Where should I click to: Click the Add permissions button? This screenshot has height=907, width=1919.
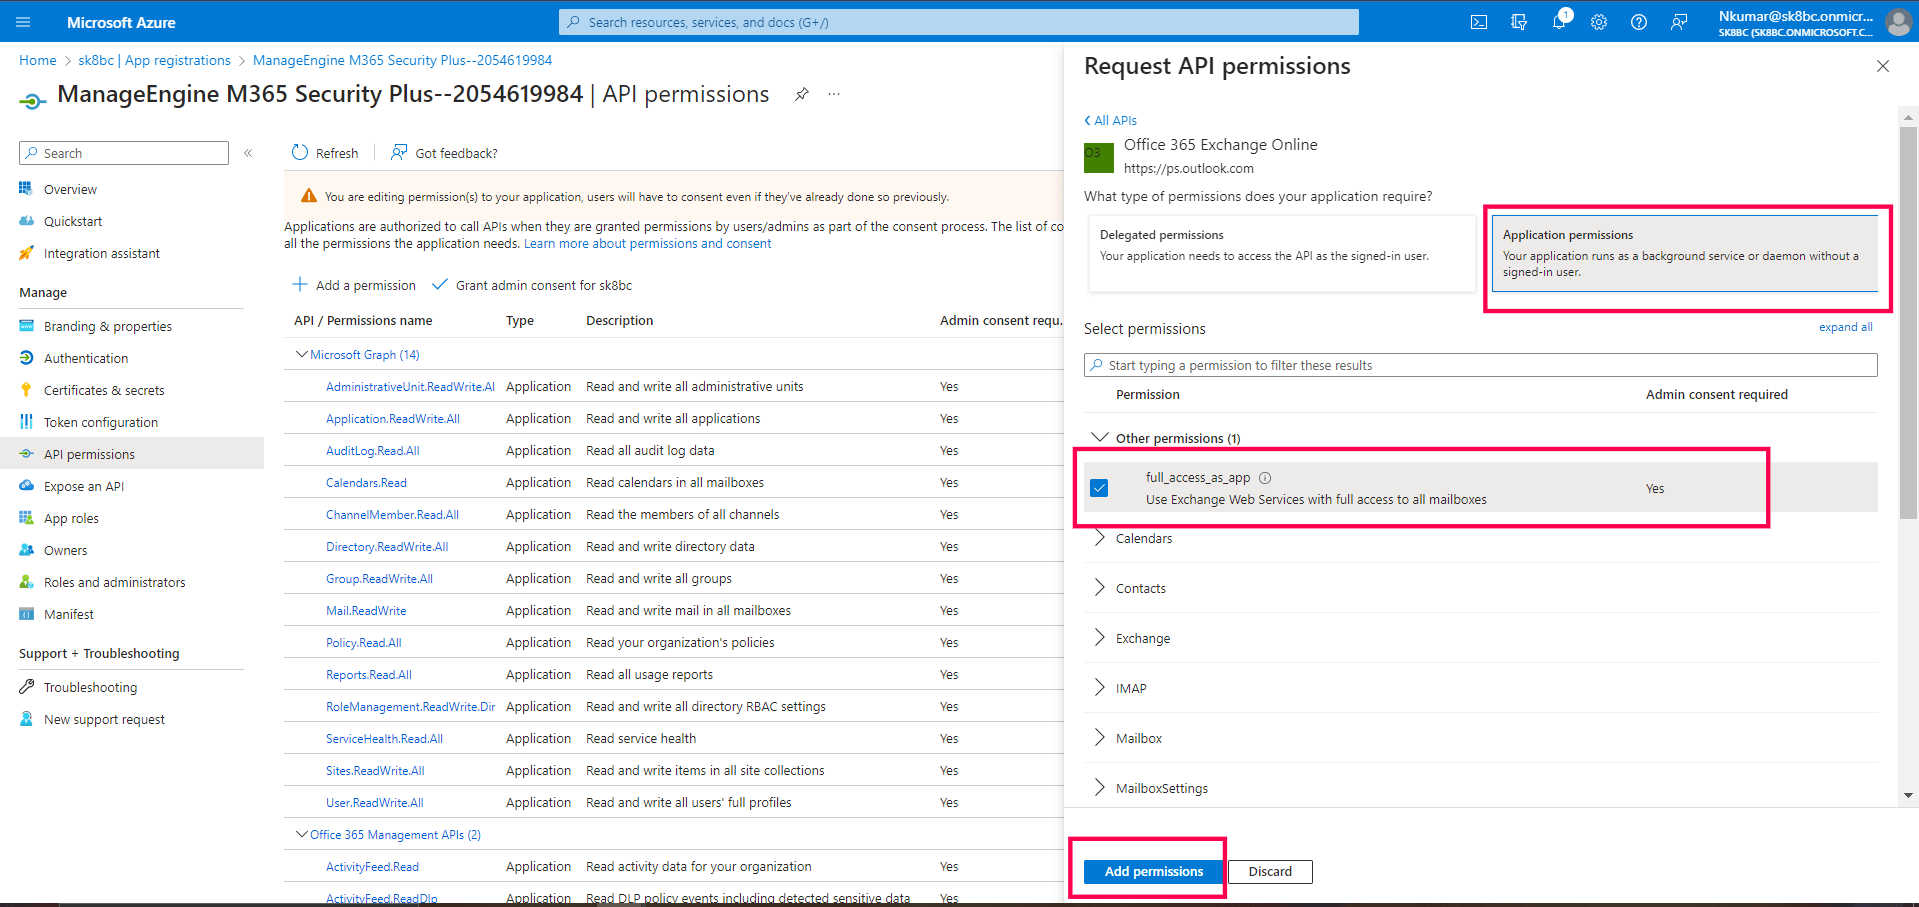(x=1154, y=872)
